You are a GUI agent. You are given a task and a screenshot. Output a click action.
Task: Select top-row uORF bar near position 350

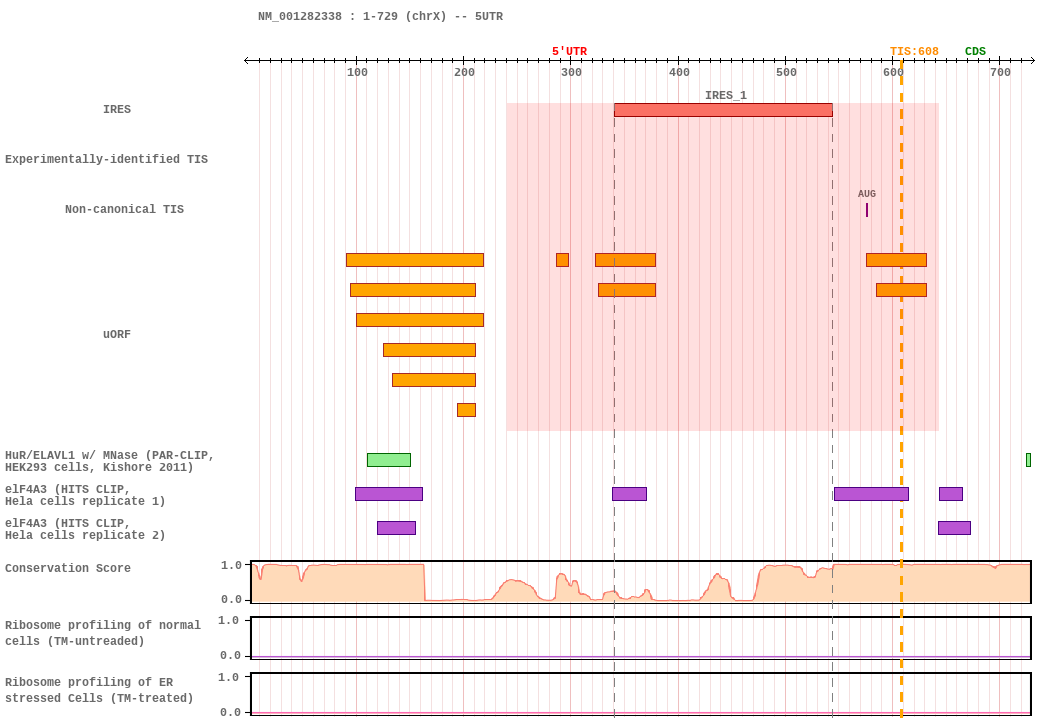(625, 260)
